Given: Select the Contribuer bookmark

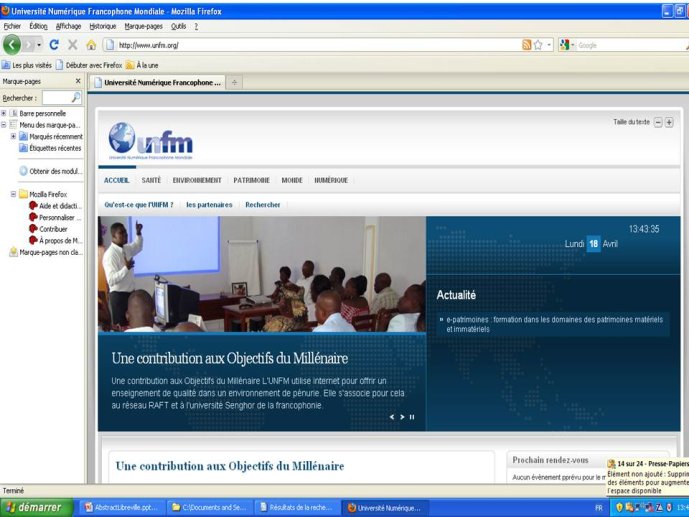Looking at the screenshot, I should point(48,229).
